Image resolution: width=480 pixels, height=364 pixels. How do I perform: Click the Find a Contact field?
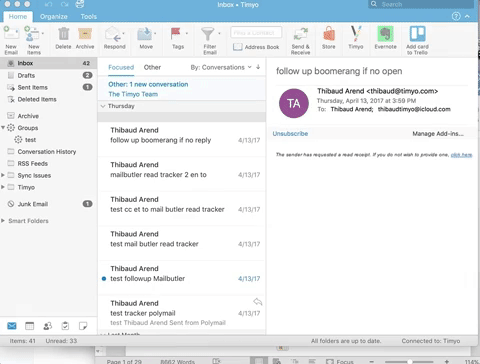click(x=256, y=33)
